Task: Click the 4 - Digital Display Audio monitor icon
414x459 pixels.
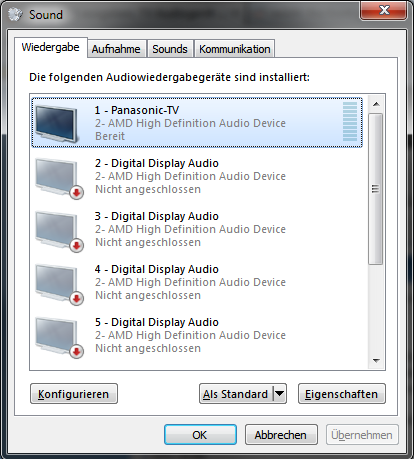Action: coord(59,284)
